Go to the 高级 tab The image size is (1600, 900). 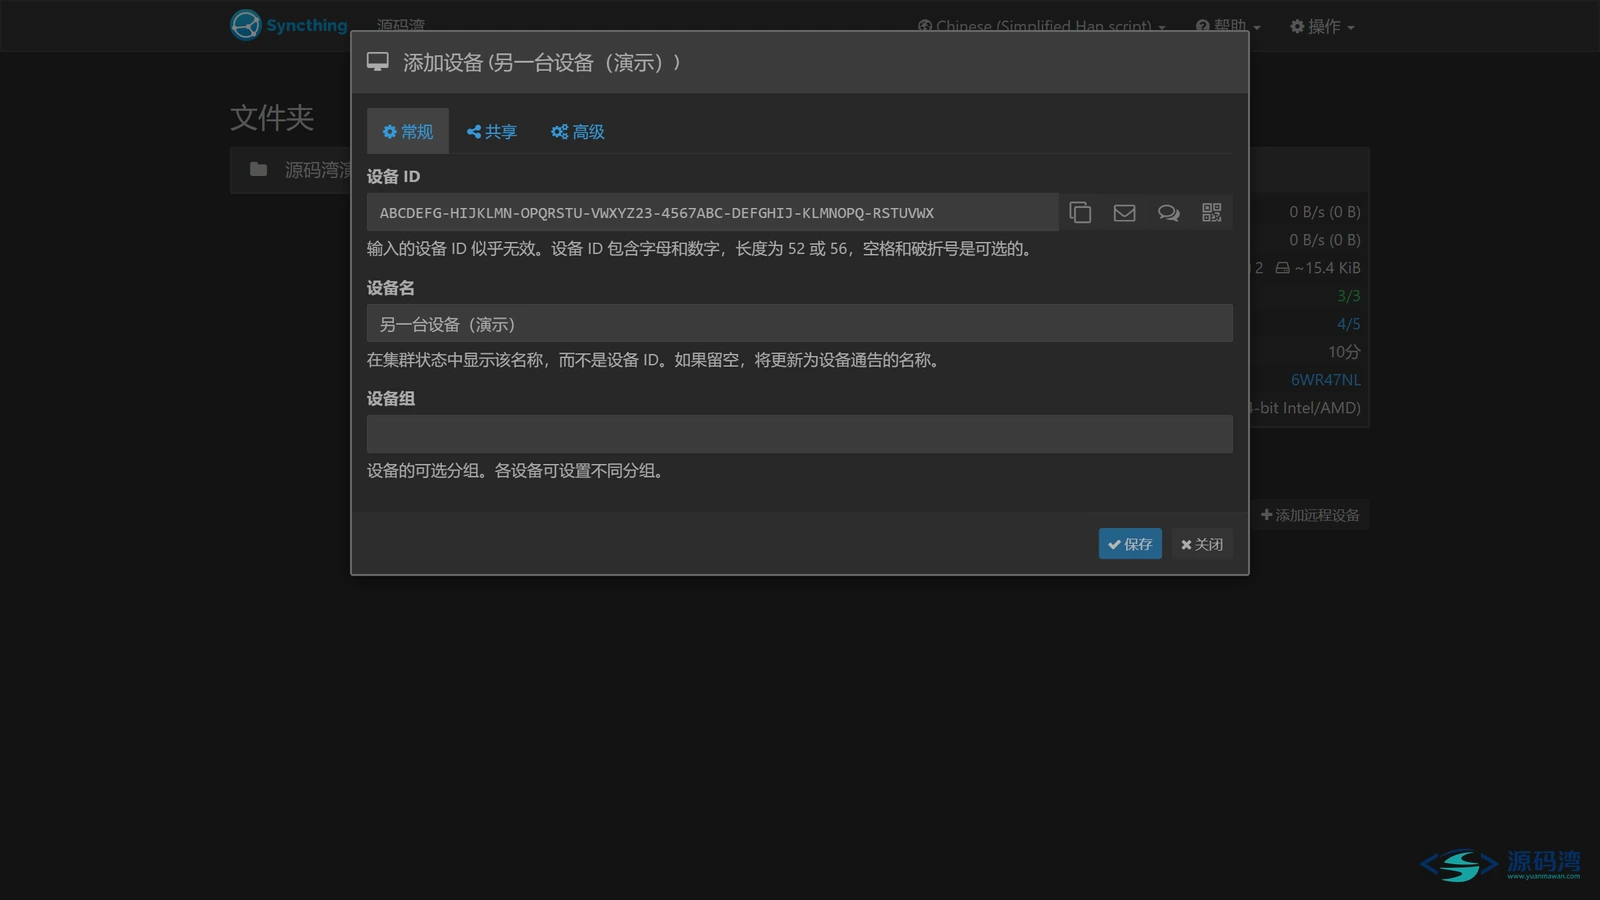coord(578,131)
